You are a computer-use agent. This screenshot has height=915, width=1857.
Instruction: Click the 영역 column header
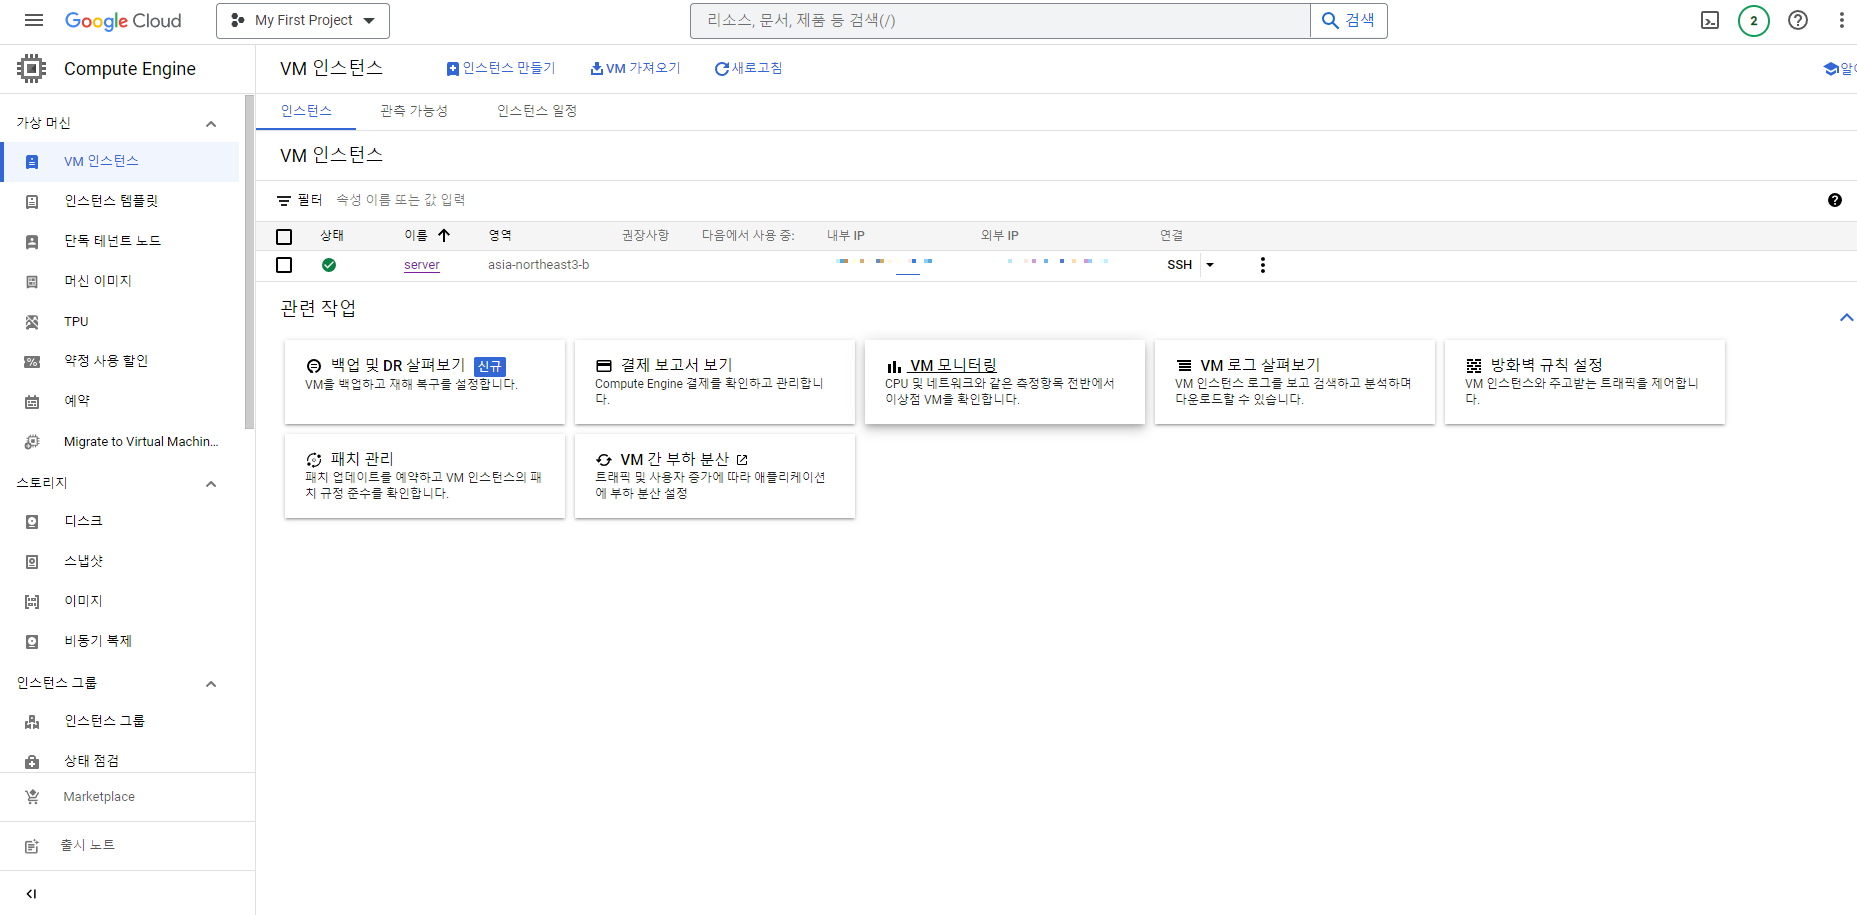click(500, 236)
